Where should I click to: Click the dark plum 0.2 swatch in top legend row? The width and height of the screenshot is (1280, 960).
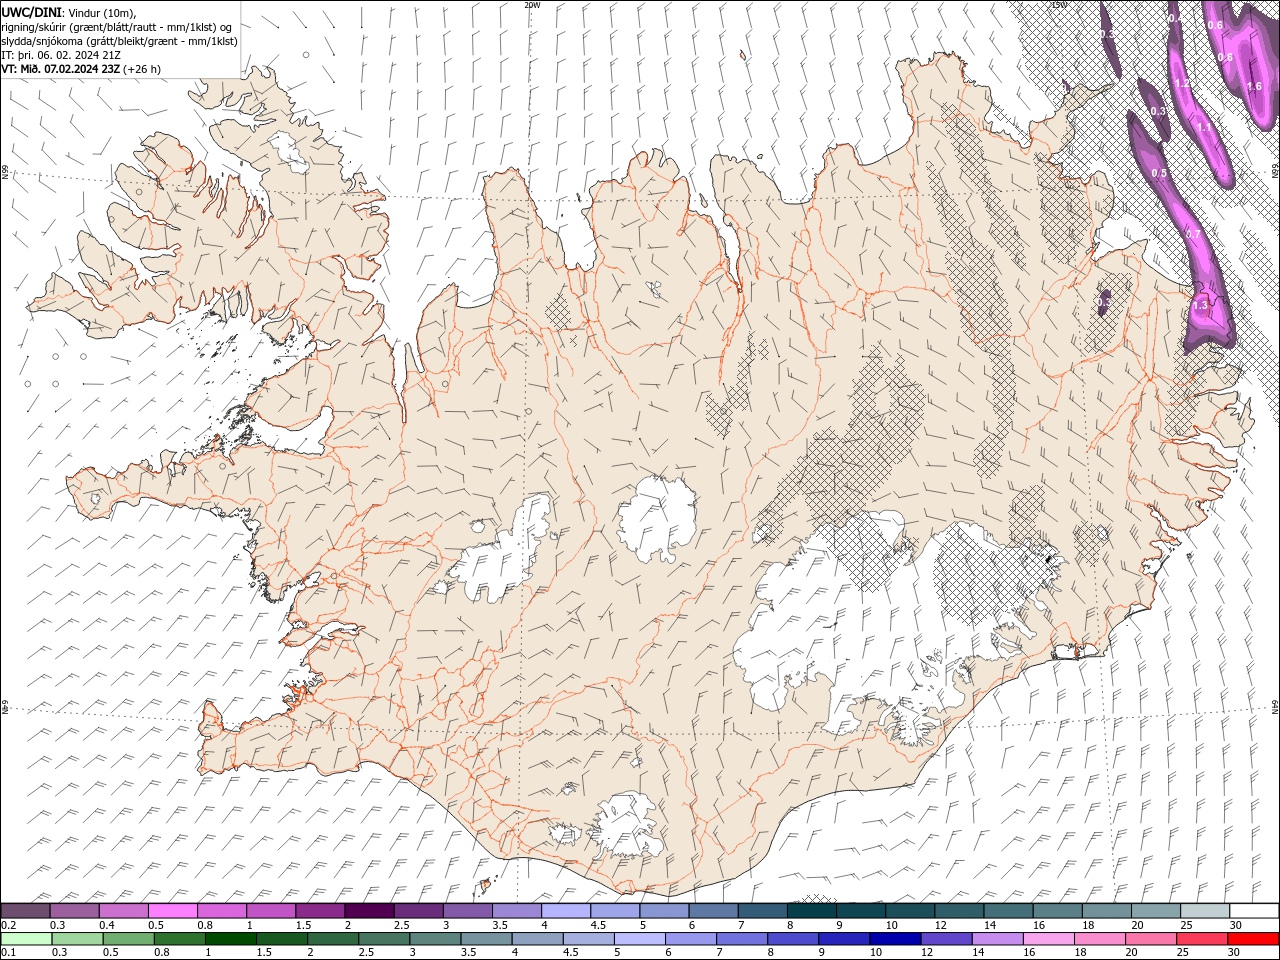tap(26, 911)
